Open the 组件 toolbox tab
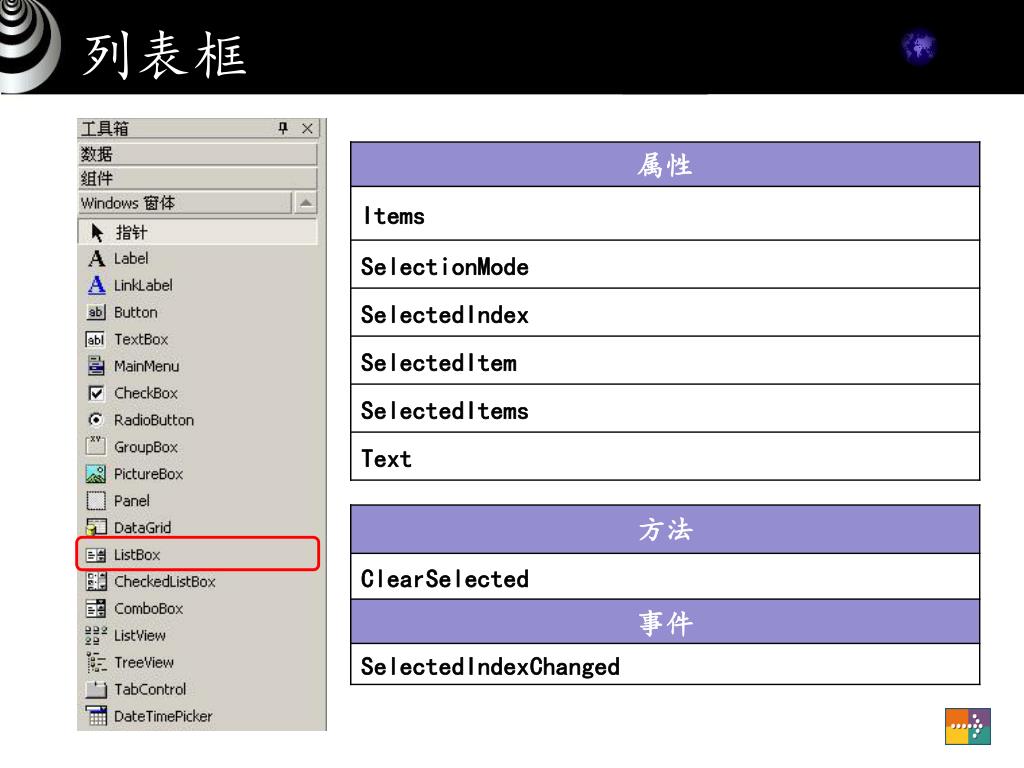Image resolution: width=1024 pixels, height=768 pixels. pos(197,178)
